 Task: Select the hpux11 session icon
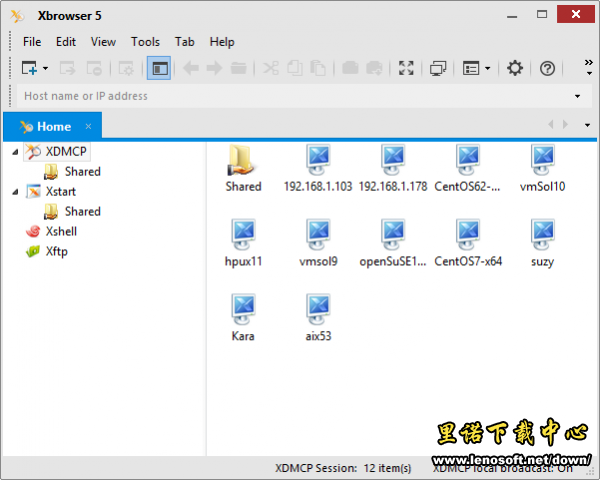[243, 243]
